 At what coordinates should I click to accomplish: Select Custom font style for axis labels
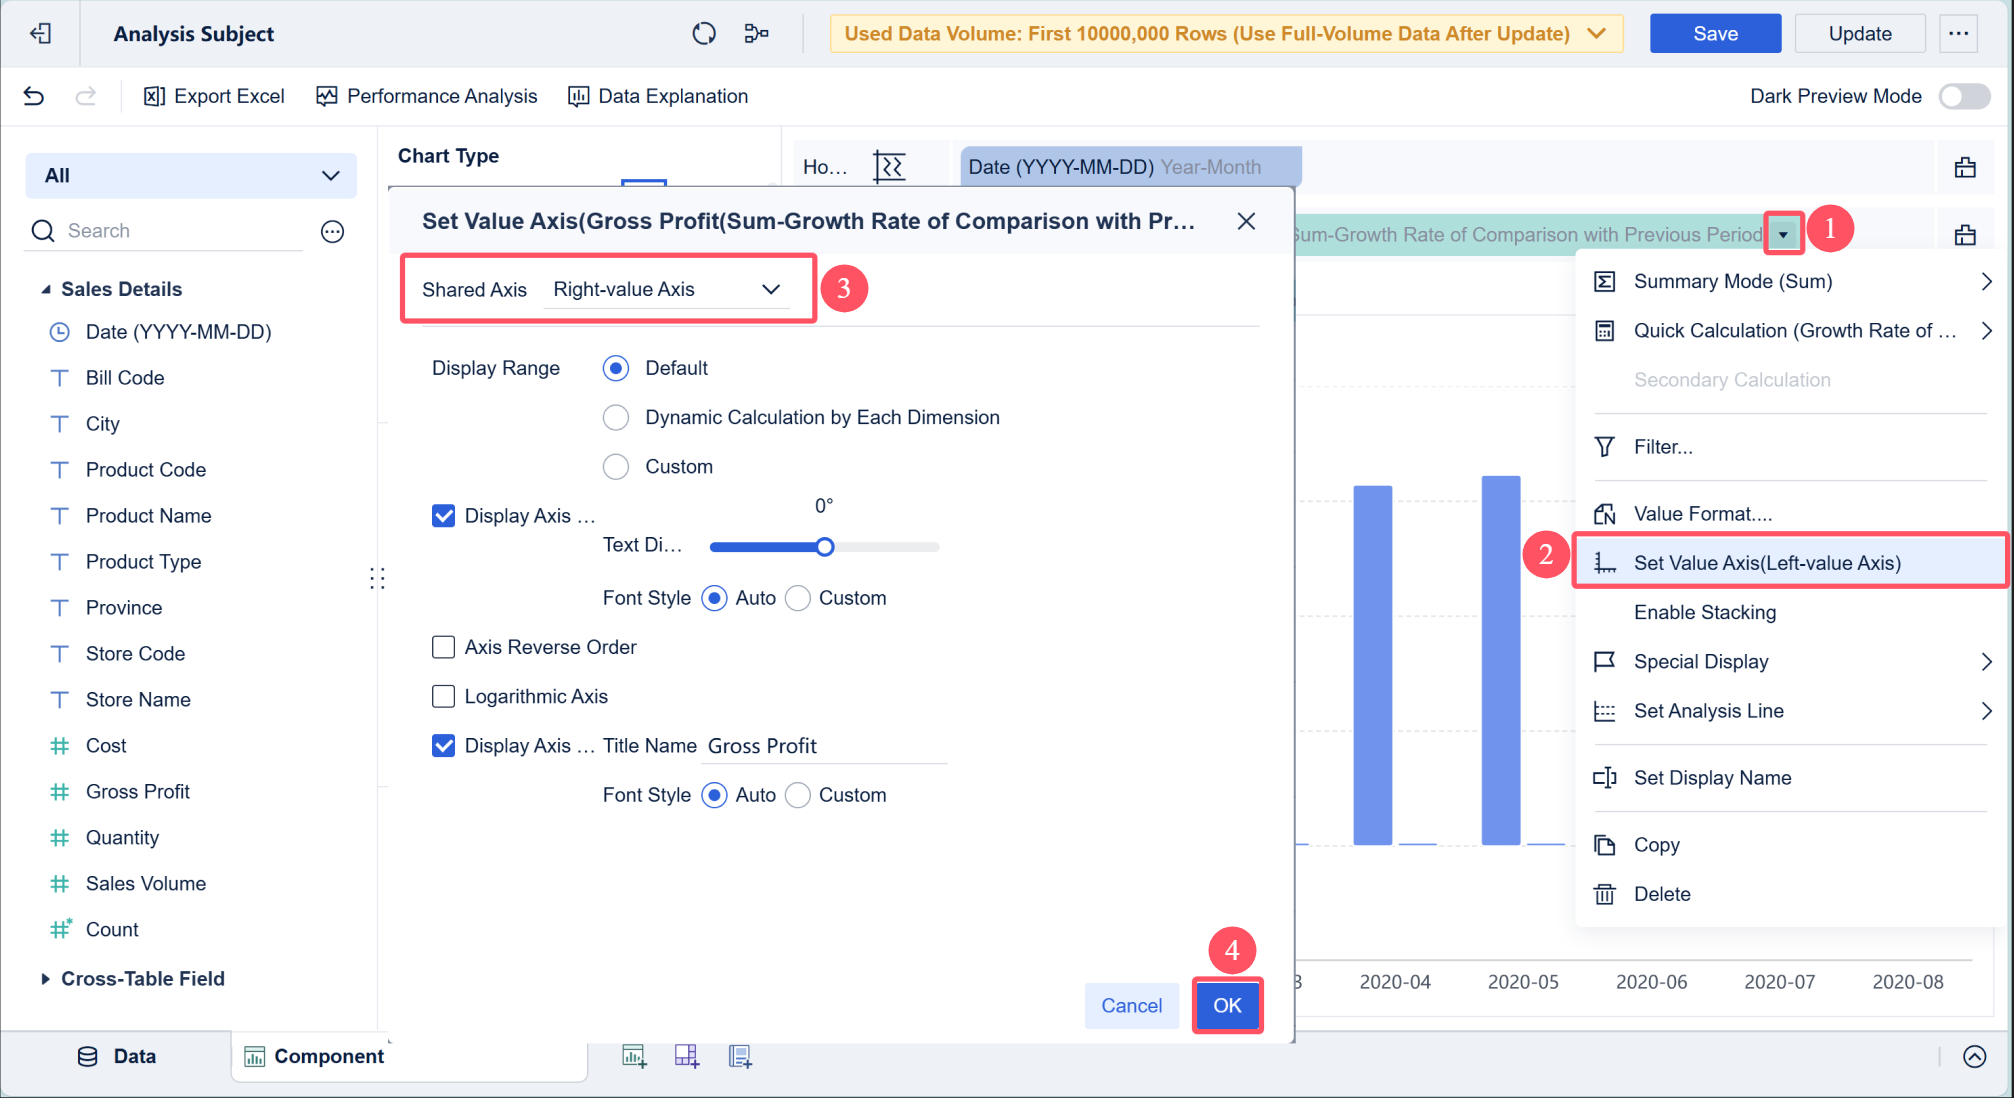coord(798,598)
